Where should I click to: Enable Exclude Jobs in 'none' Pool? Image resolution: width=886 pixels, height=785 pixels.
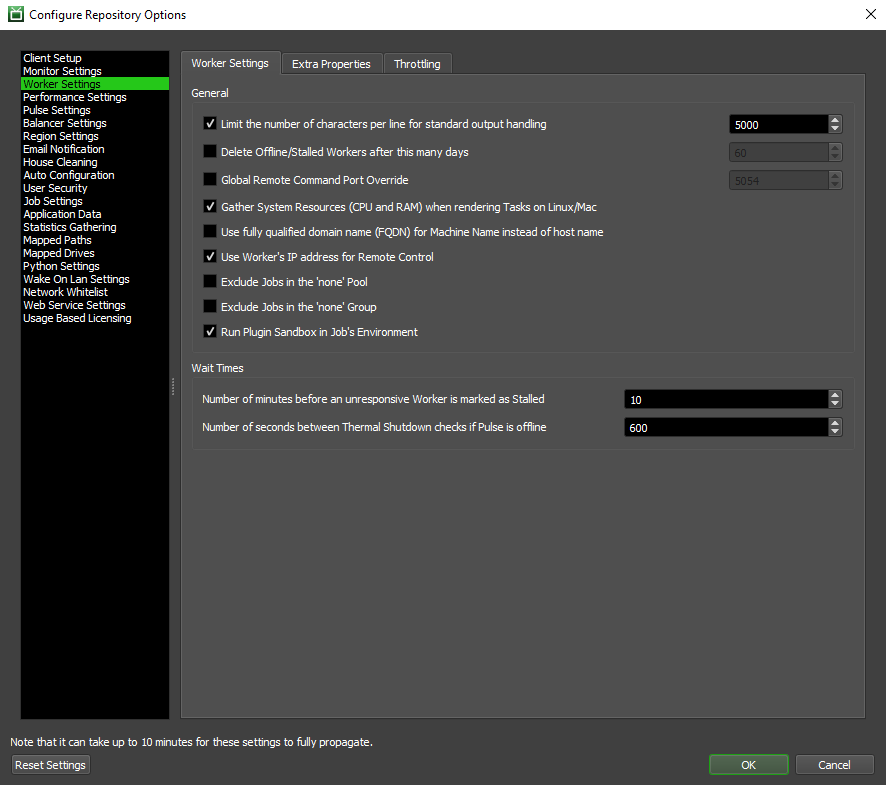click(210, 282)
